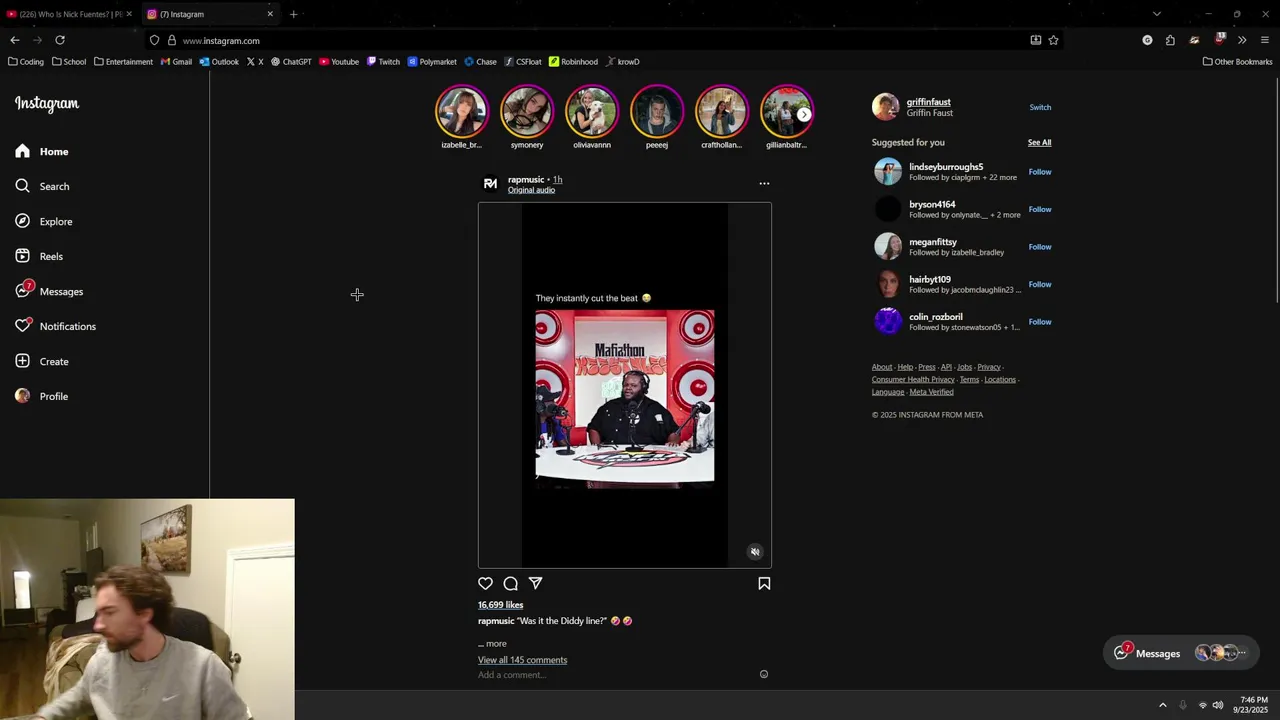Open Messages in the left sidebar

coord(49,291)
